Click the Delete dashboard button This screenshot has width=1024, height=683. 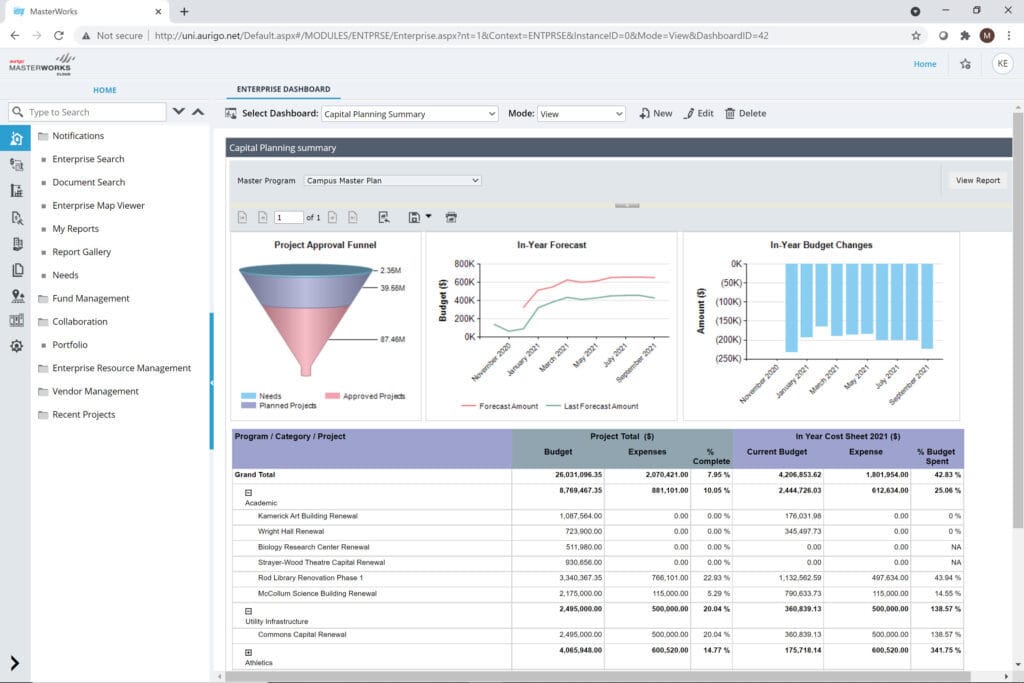[x=745, y=114]
